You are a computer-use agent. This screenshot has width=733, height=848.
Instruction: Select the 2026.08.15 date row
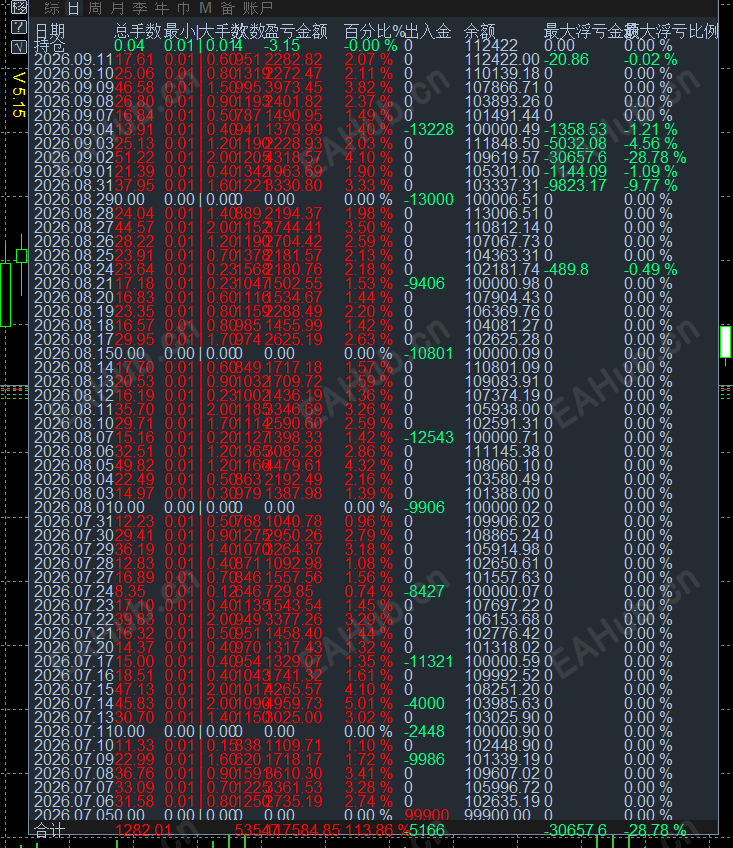74,353
